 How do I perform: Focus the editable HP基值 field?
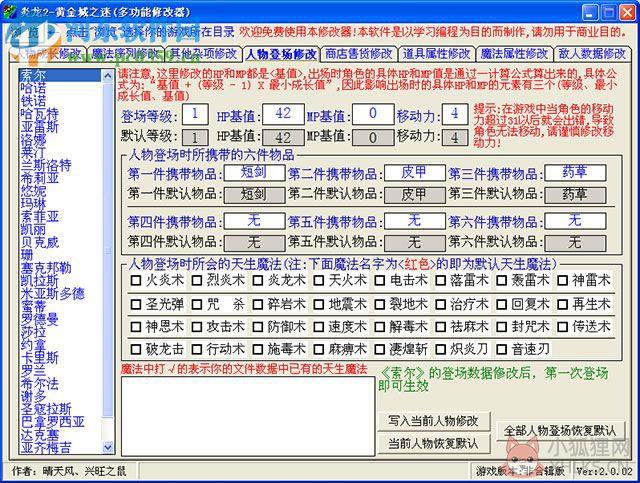click(283, 114)
